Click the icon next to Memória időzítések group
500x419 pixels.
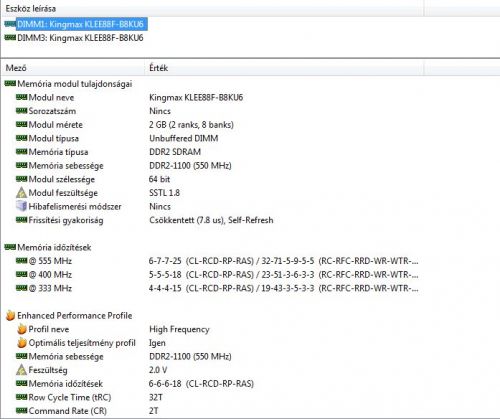(x=10, y=247)
